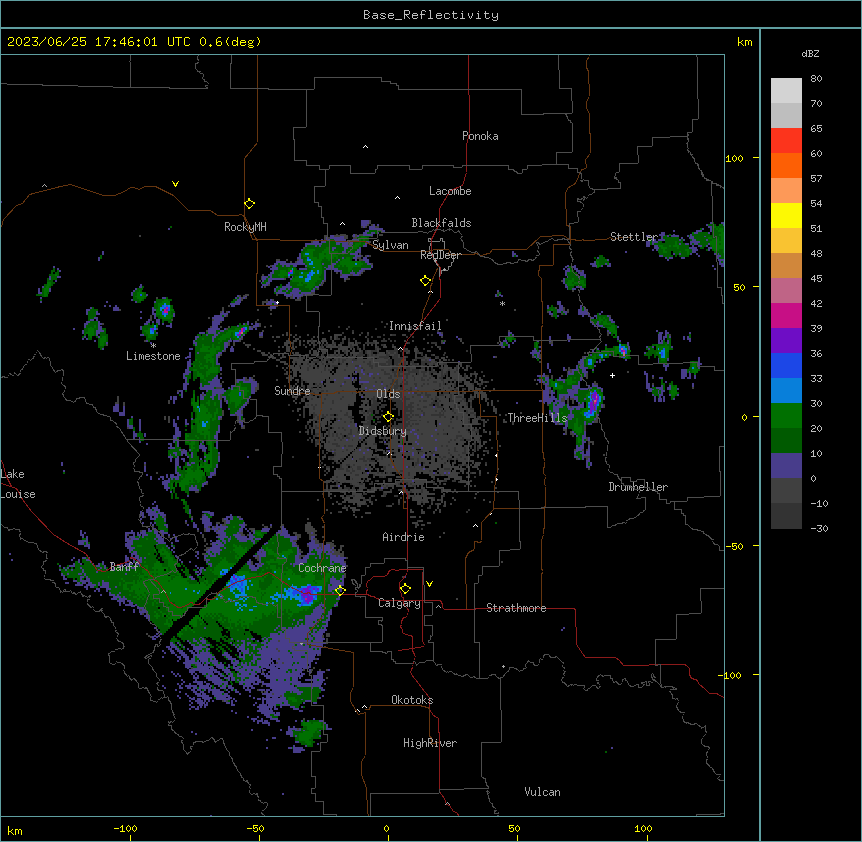
Task: Click the yellow diamond marker south of RedDeer
Action: point(426,281)
